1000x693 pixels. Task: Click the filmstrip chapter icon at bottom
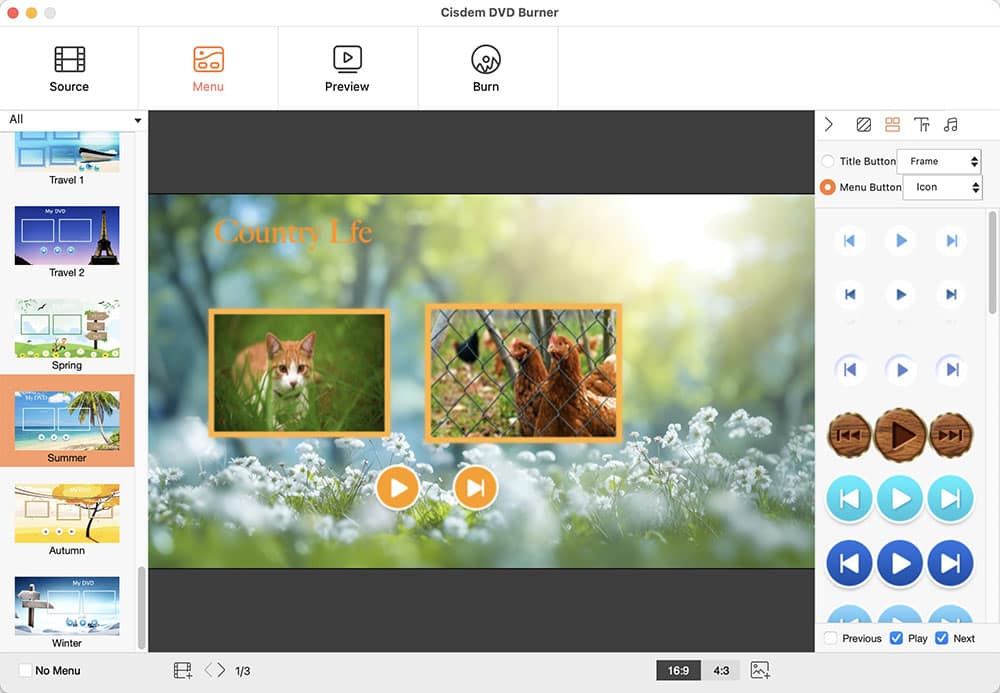pos(182,670)
